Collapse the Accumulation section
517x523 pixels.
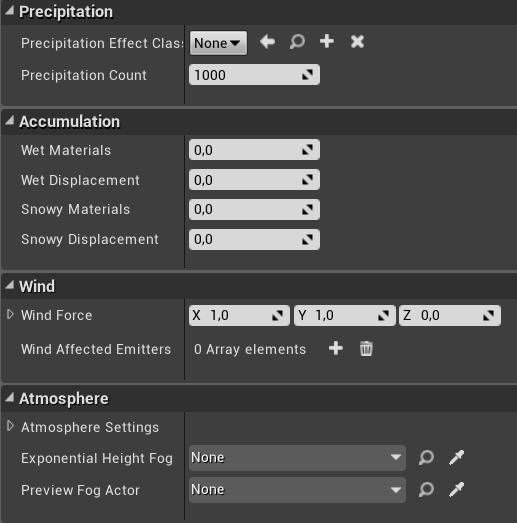[x=10, y=120]
